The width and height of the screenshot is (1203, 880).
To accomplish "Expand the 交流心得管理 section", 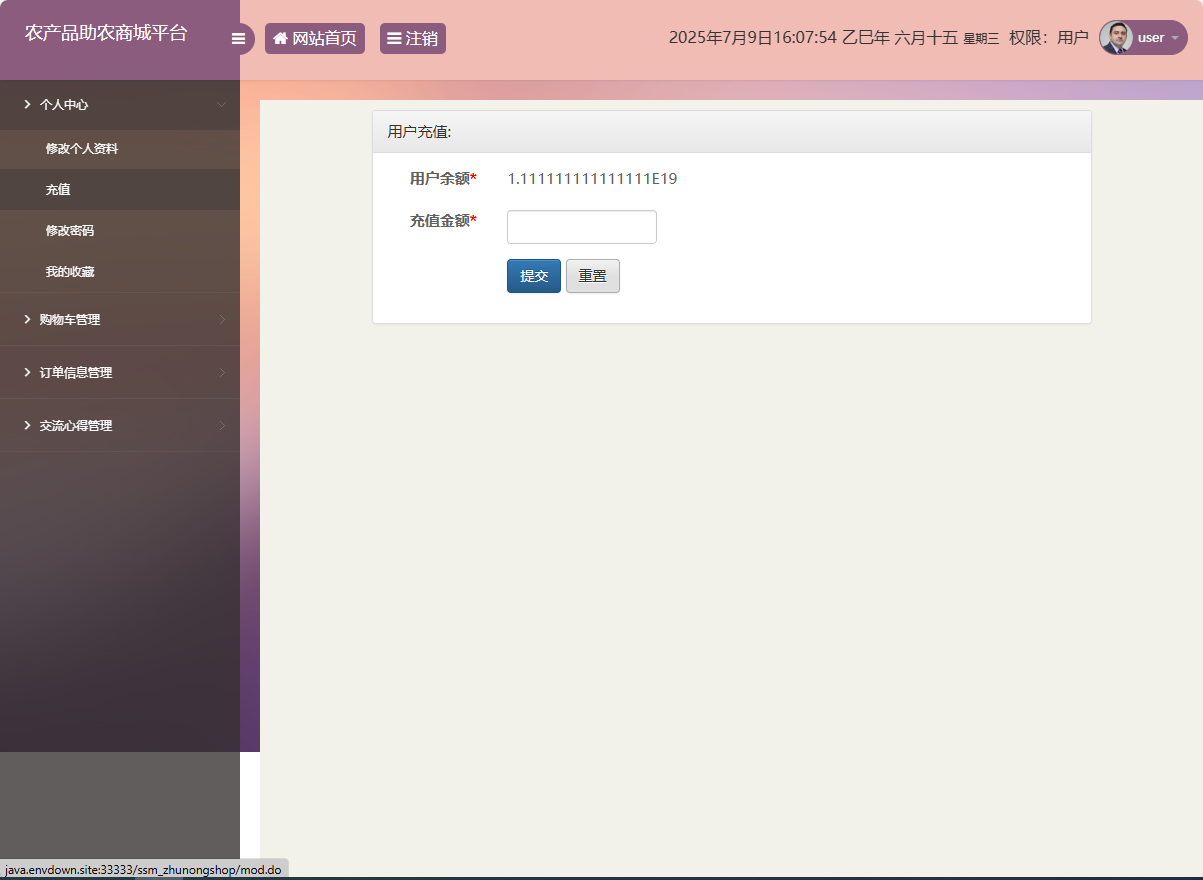I will tap(120, 425).
